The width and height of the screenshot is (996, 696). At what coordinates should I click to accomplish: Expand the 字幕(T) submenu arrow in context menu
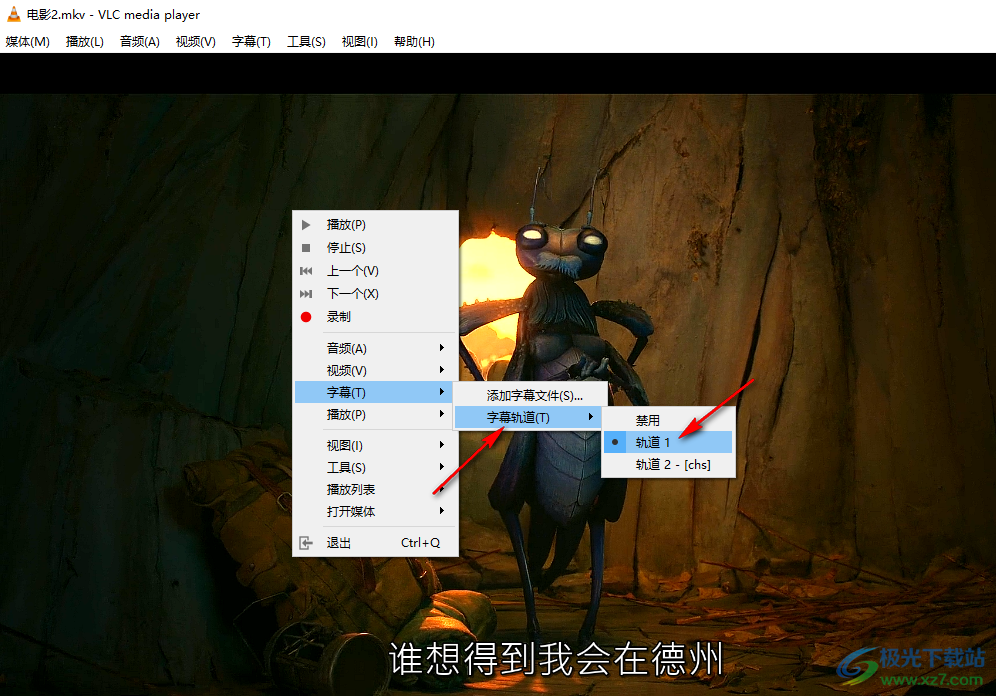pos(441,392)
